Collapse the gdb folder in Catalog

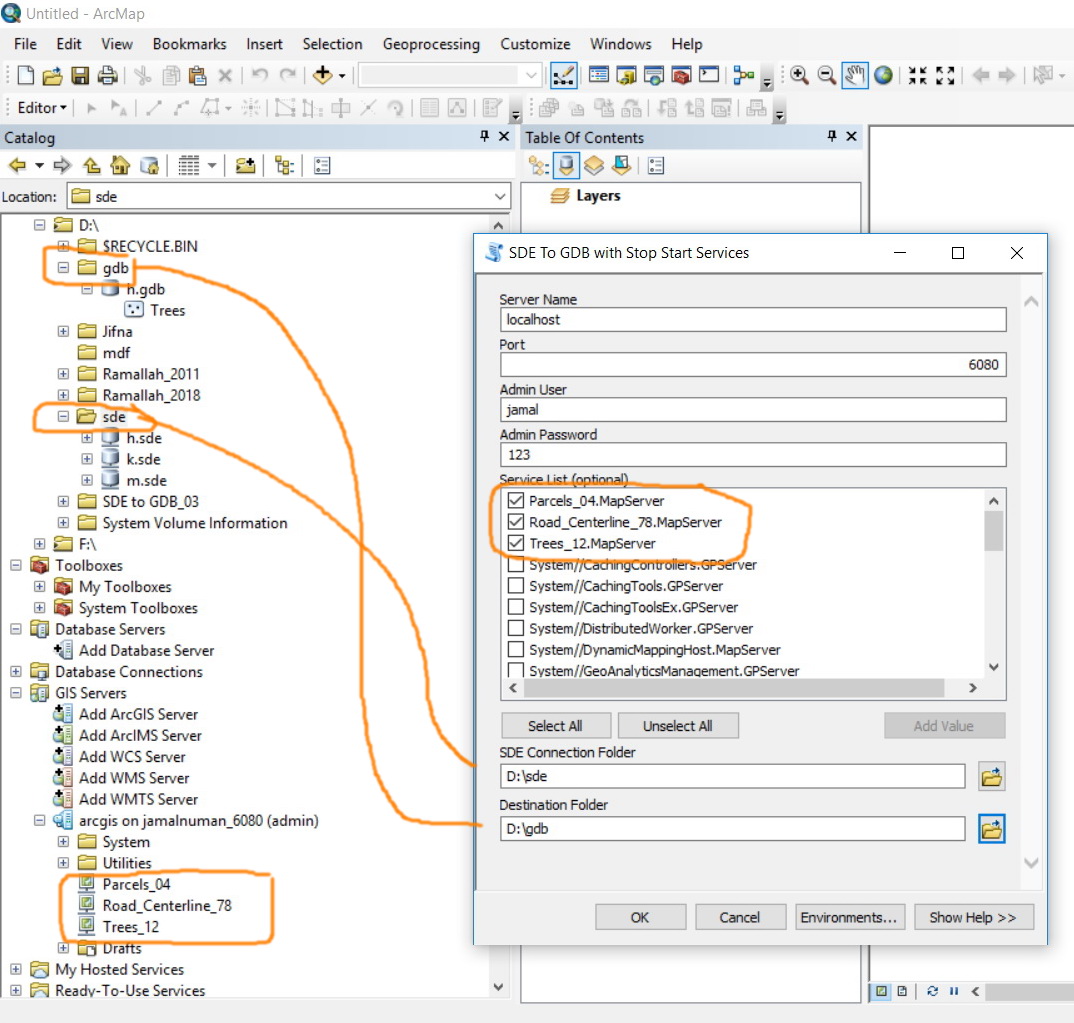[63, 268]
